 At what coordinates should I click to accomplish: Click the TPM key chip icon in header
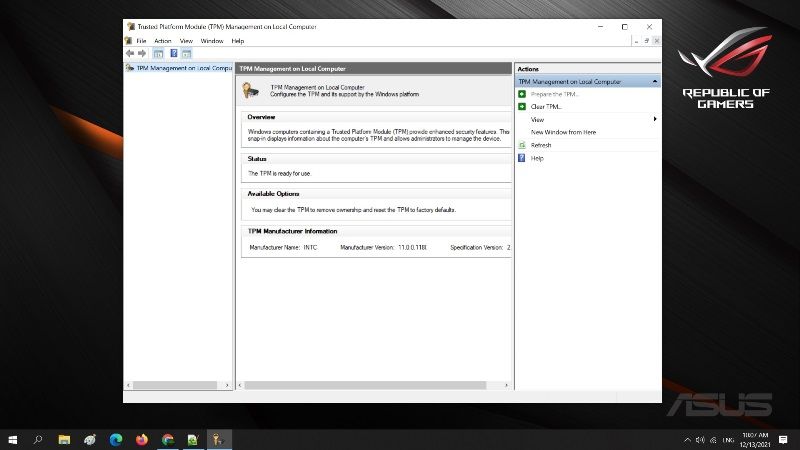click(251, 90)
